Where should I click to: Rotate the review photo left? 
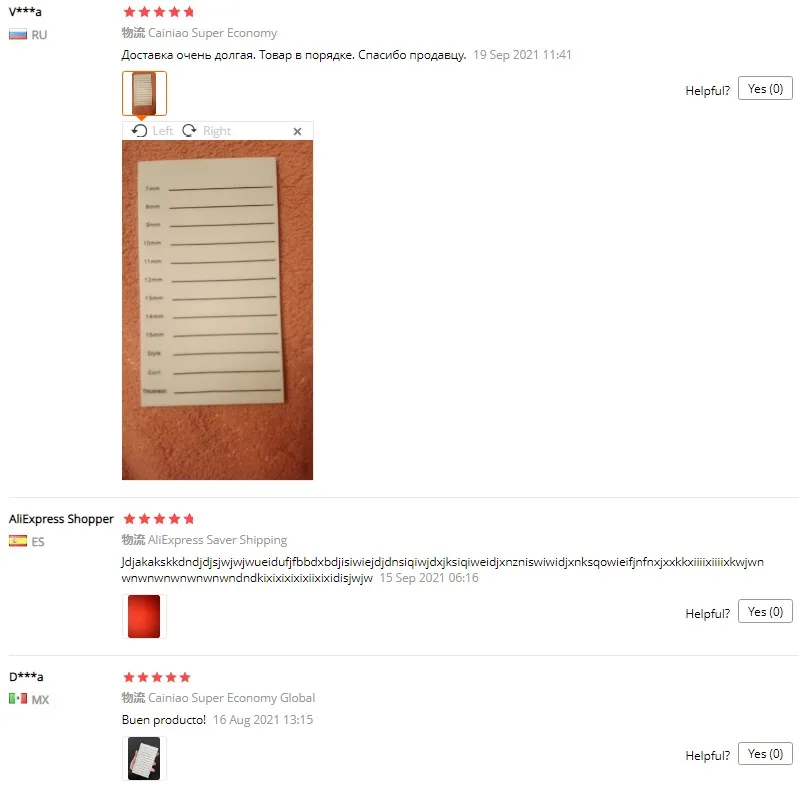[x=152, y=131]
